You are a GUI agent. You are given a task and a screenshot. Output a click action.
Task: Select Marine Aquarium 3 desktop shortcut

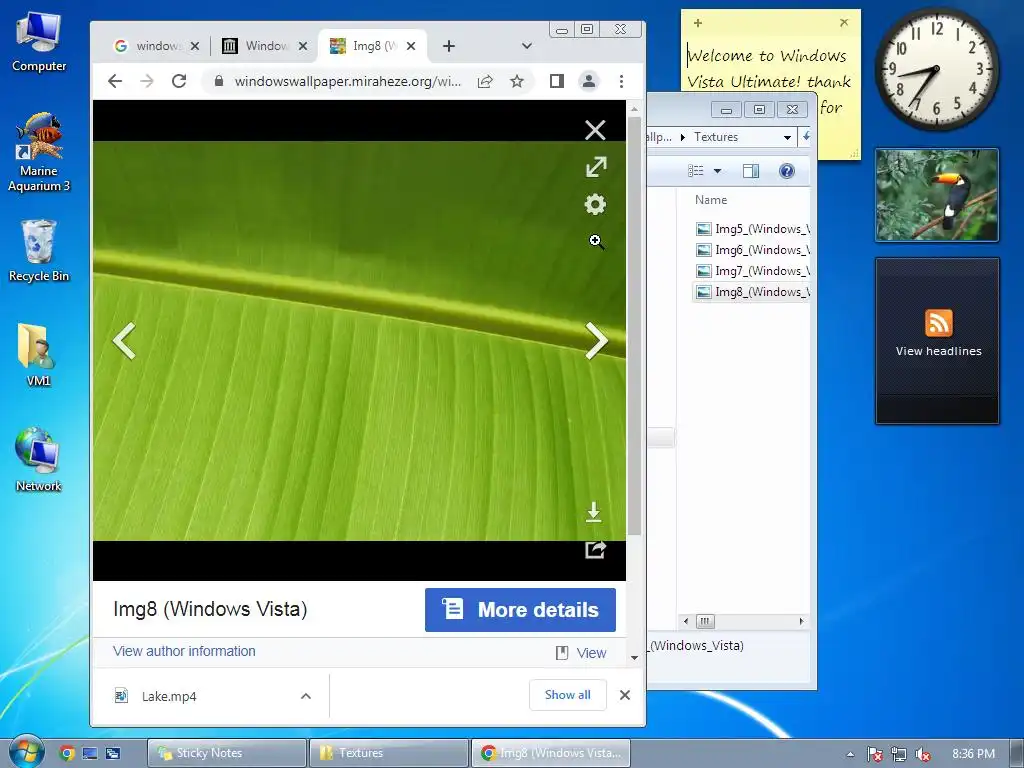pyautogui.click(x=39, y=153)
